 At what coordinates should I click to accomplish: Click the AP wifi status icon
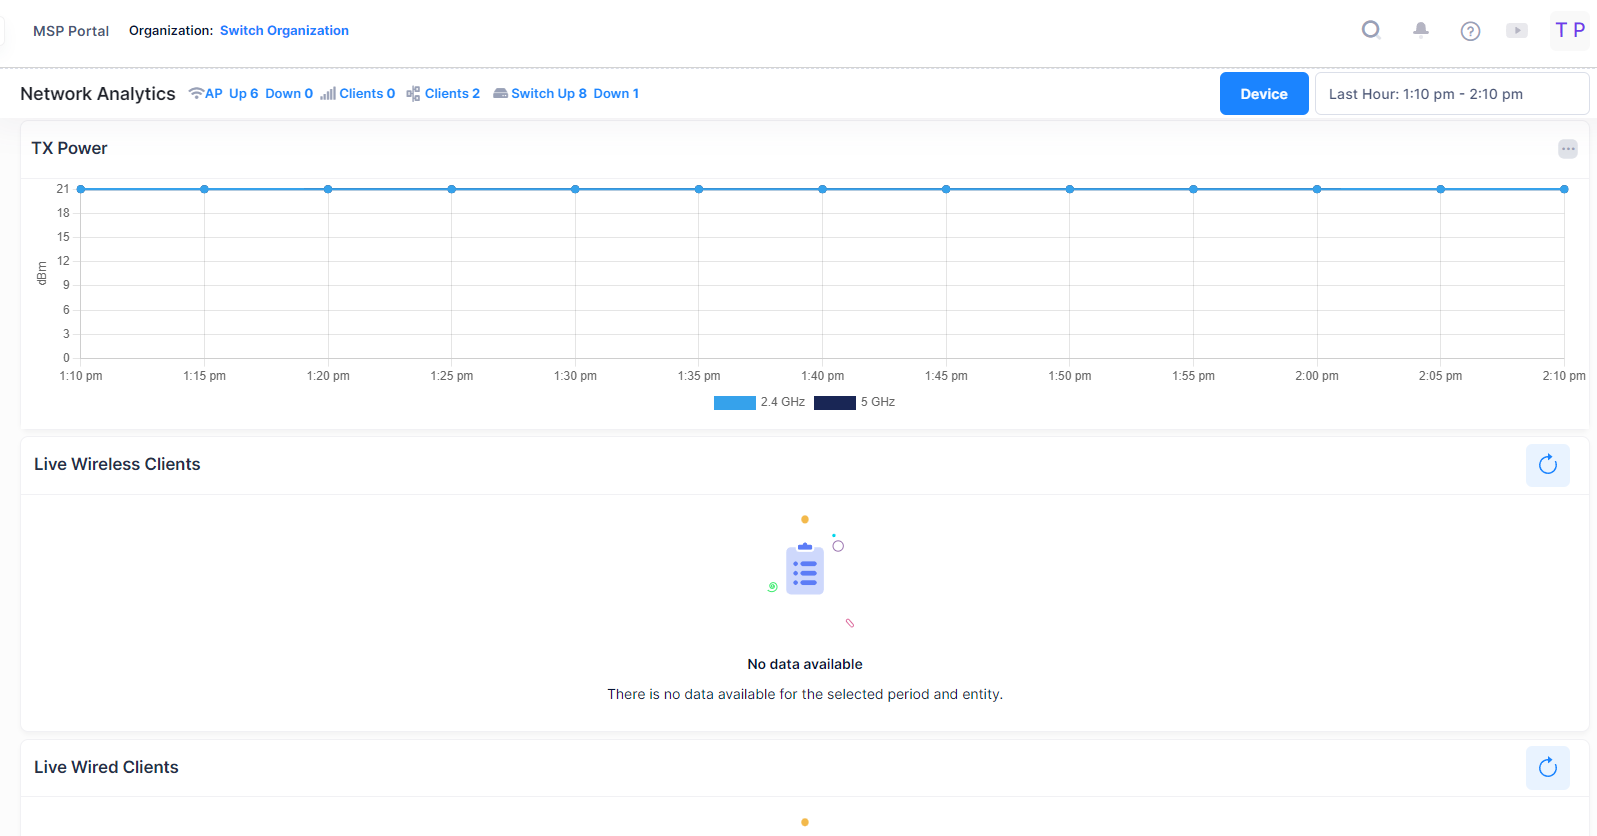[196, 93]
